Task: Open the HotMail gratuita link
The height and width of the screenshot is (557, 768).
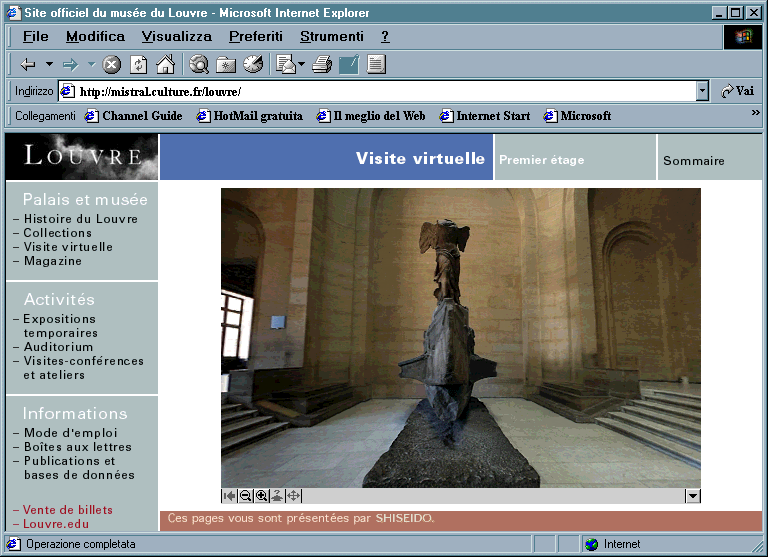Action: 249,116
